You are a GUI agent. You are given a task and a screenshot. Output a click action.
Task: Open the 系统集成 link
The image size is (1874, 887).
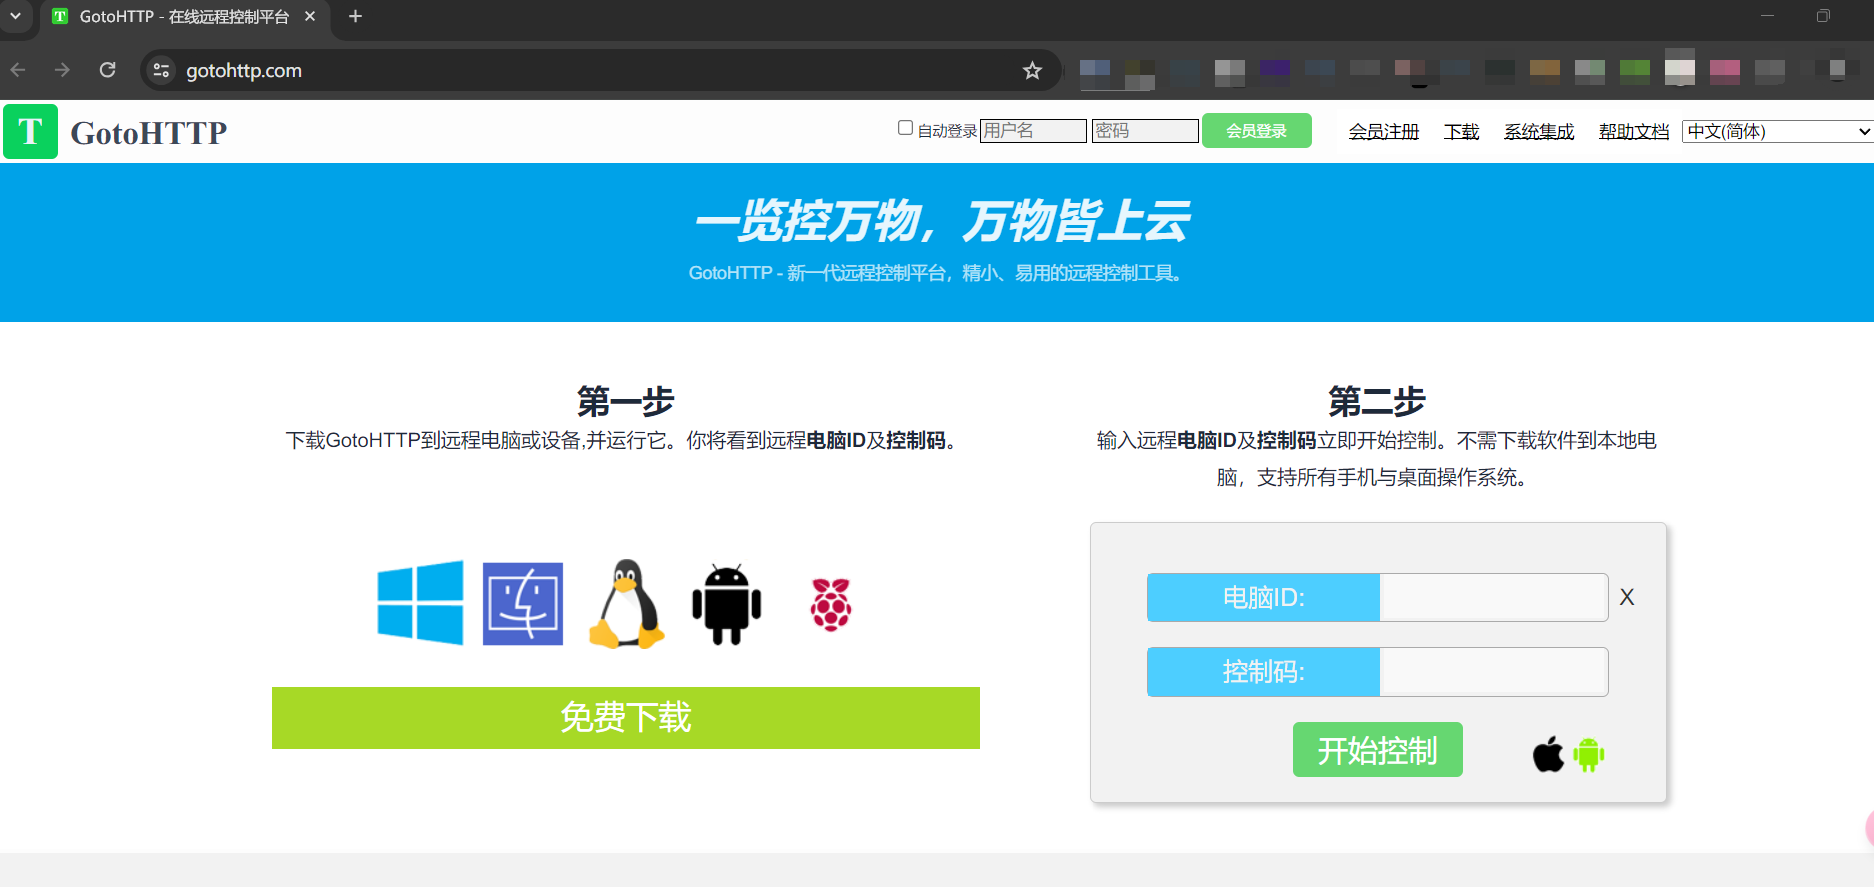(x=1539, y=132)
